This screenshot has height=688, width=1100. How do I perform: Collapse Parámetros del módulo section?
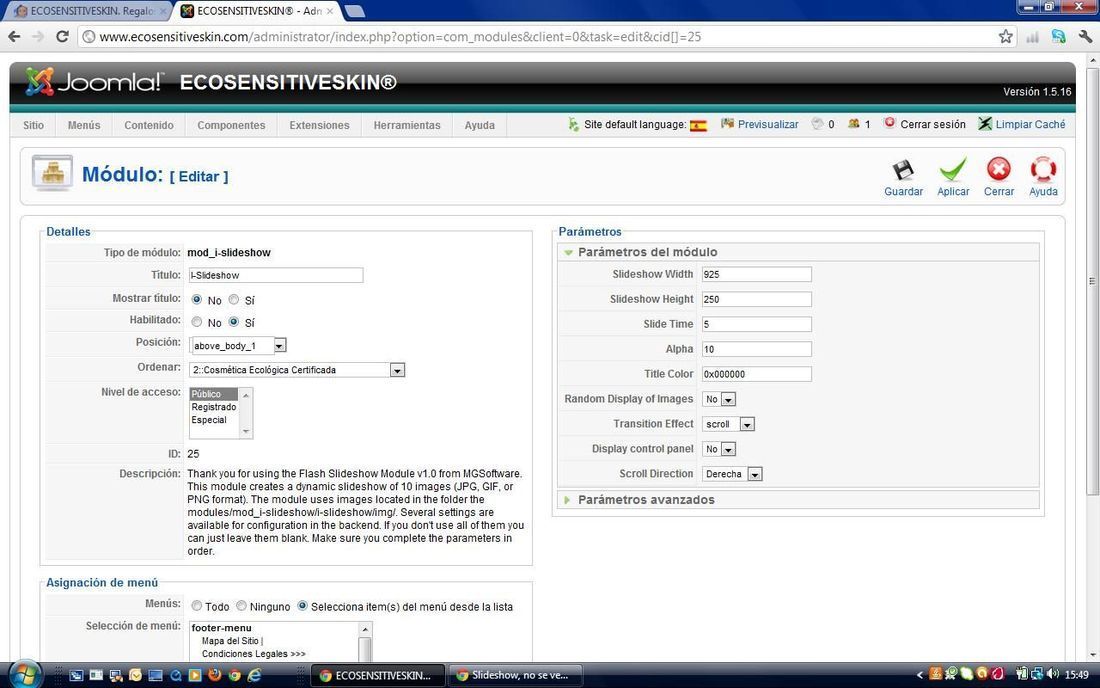pyautogui.click(x=798, y=252)
